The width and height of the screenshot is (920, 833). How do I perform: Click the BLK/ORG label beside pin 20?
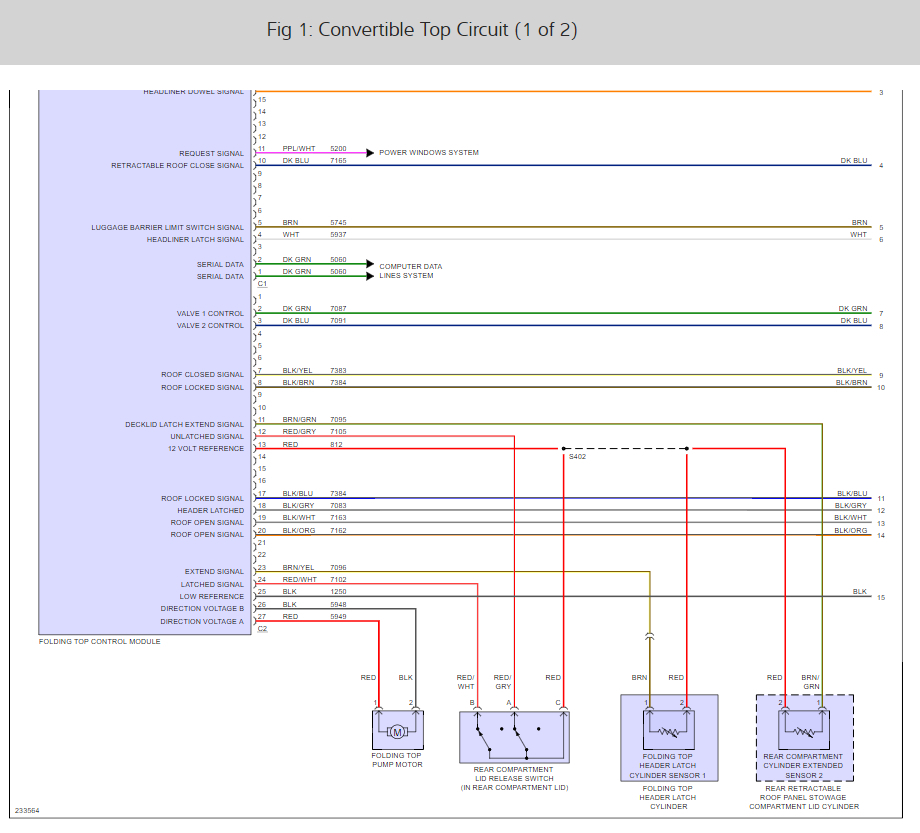(x=299, y=531)
